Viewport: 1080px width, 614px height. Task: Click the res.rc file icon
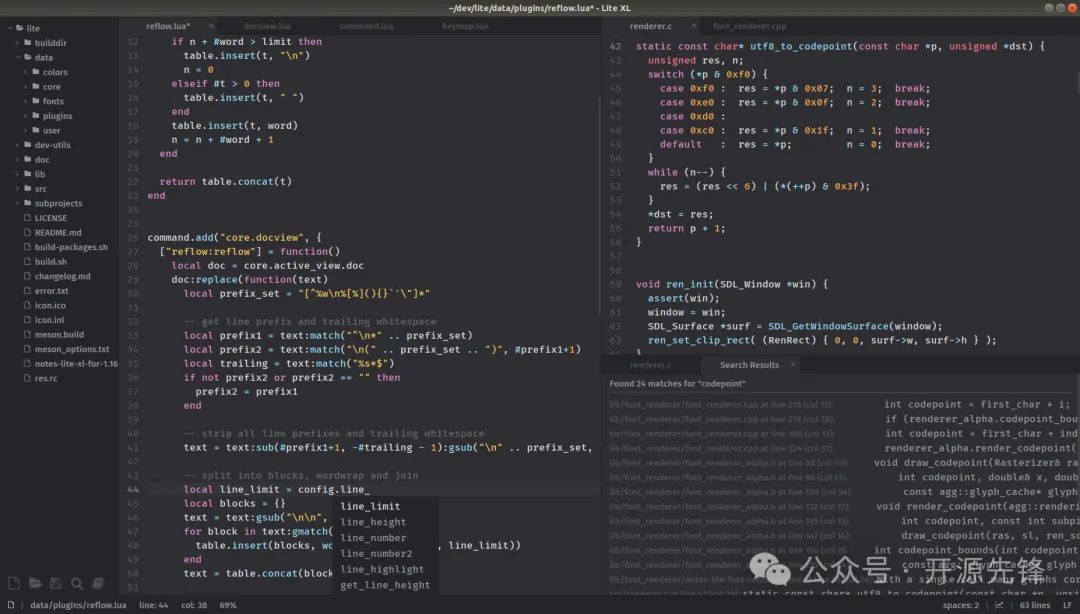pyautogui.click(x=28, y=378)
